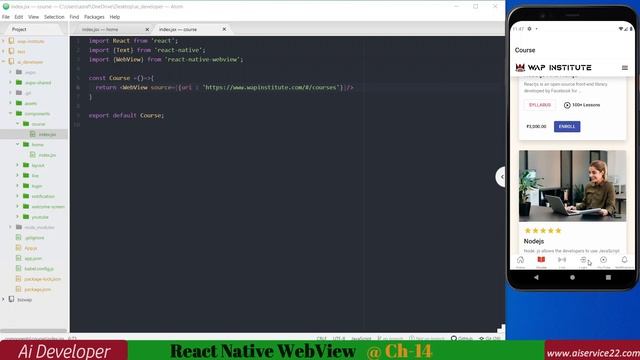Click the settings gear icon in phone status bar
Viewport: 640px width, 360px height.
click(529, 29)
